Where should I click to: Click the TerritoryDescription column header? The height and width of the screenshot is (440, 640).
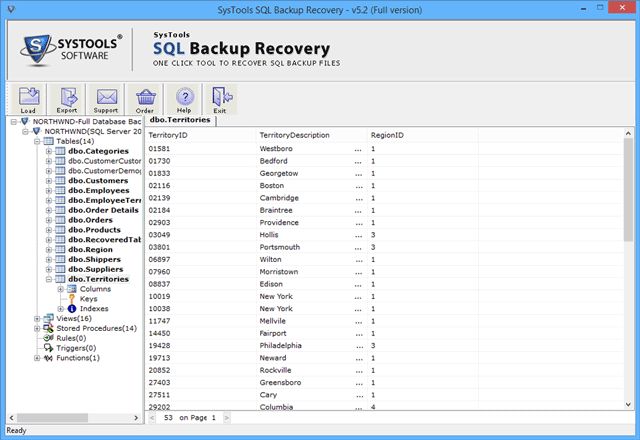point(294,134)
